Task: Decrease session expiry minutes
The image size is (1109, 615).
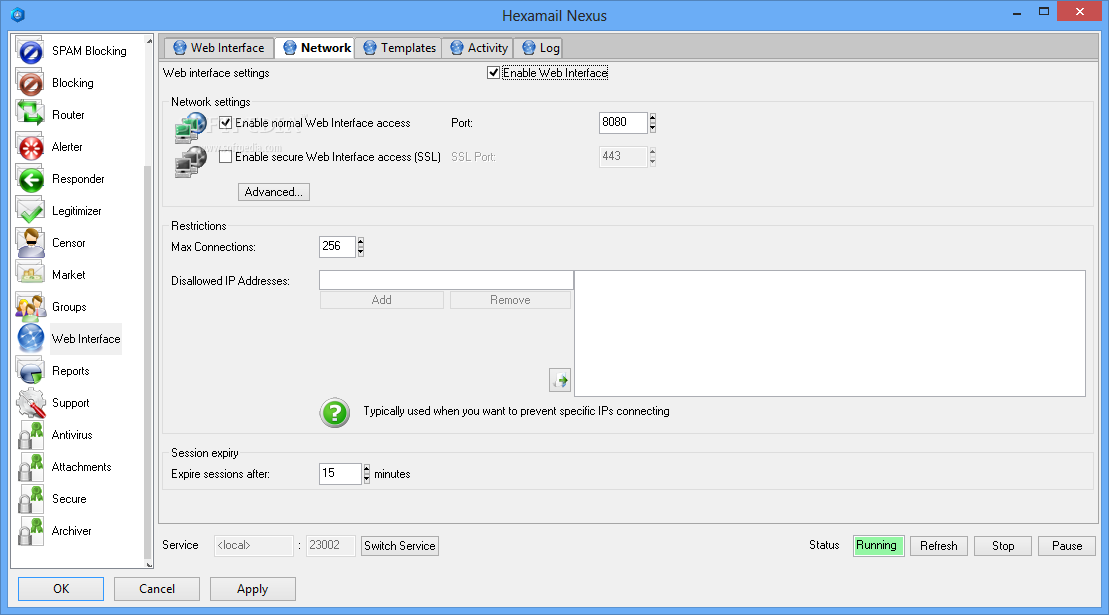Action: point(366,479)
